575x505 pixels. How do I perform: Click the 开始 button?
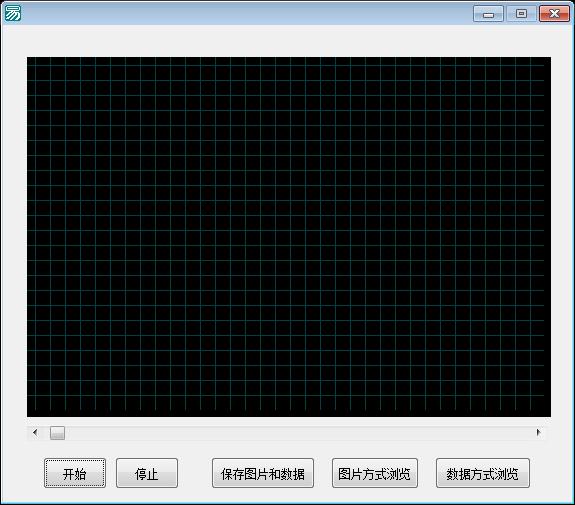point(75,473)
